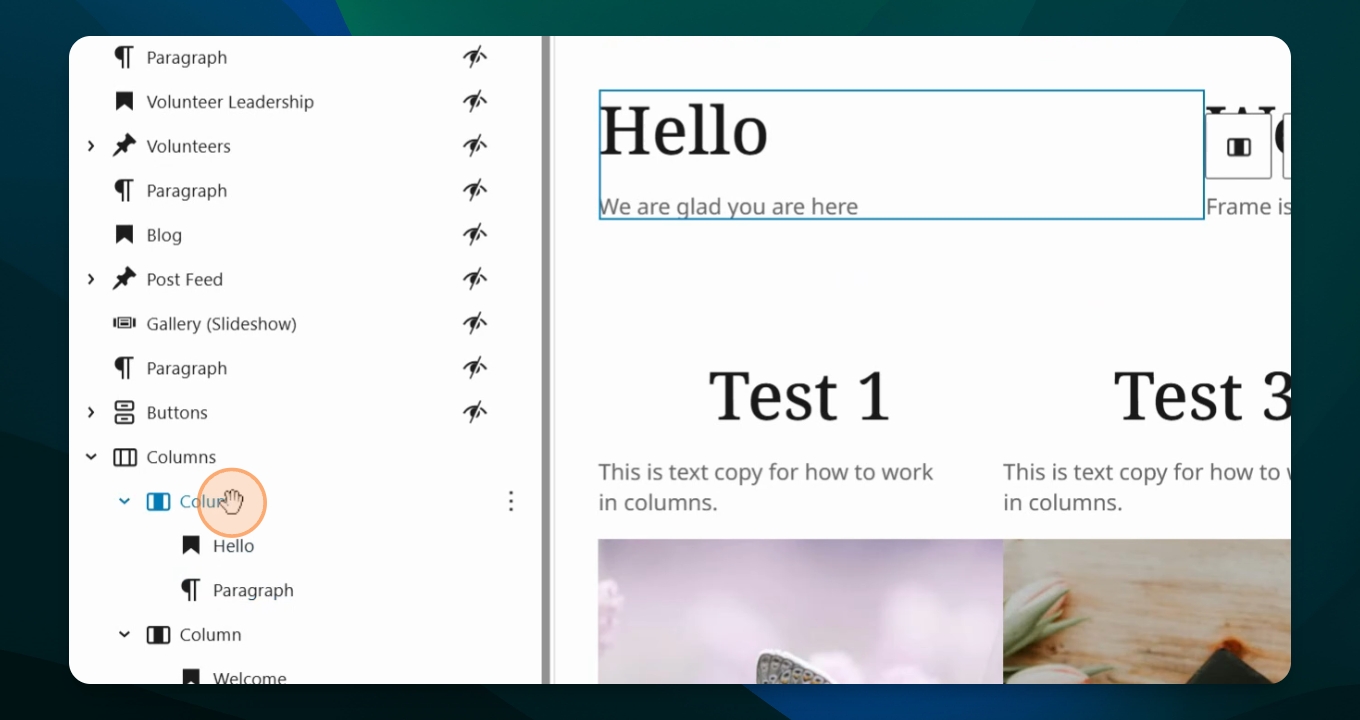Open the options menu for the selected Column
1360x720 pixels.
(511, 501)
